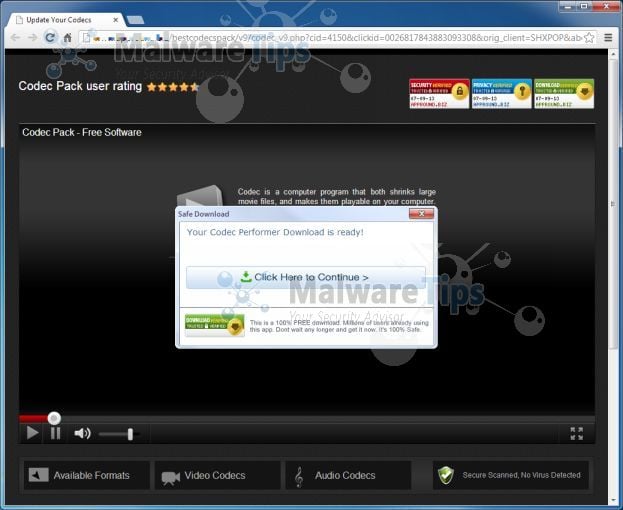This screenshot has height=510, width=623.
Task: Open Available Formats button
Action: 87,475
